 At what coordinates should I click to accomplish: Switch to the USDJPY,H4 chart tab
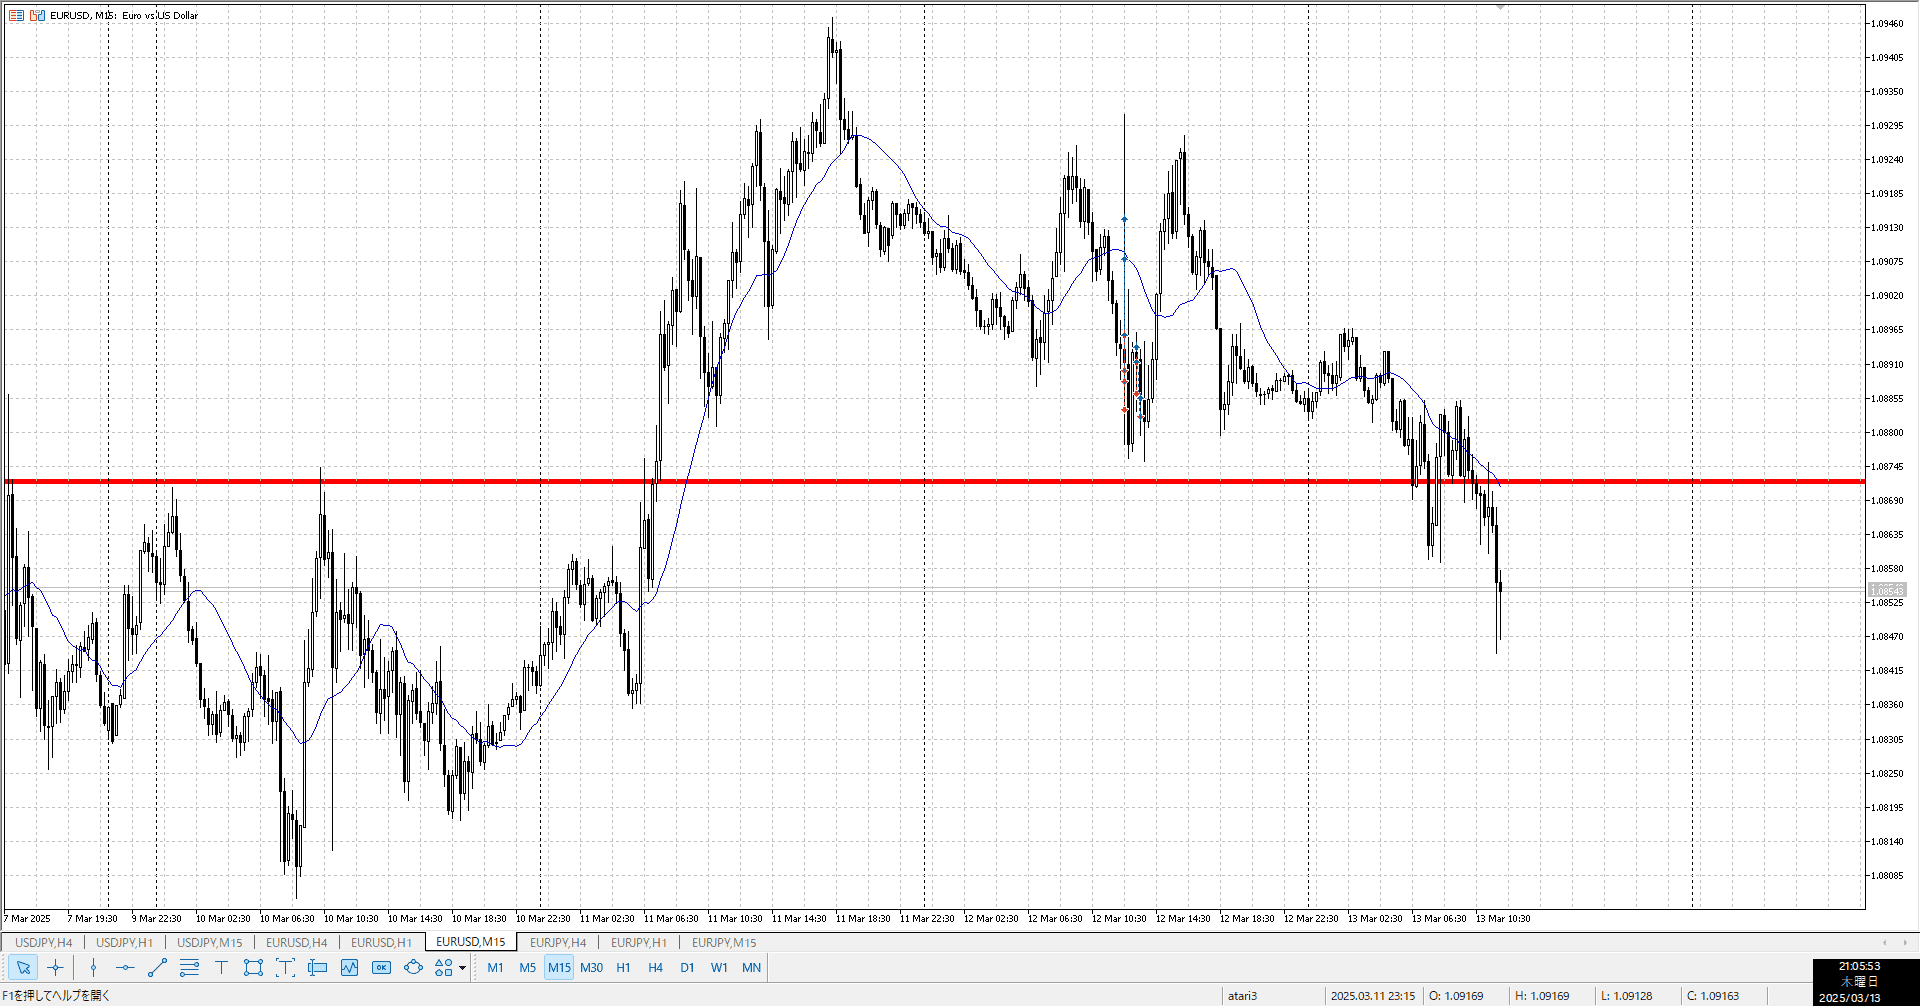pos(43,942)
